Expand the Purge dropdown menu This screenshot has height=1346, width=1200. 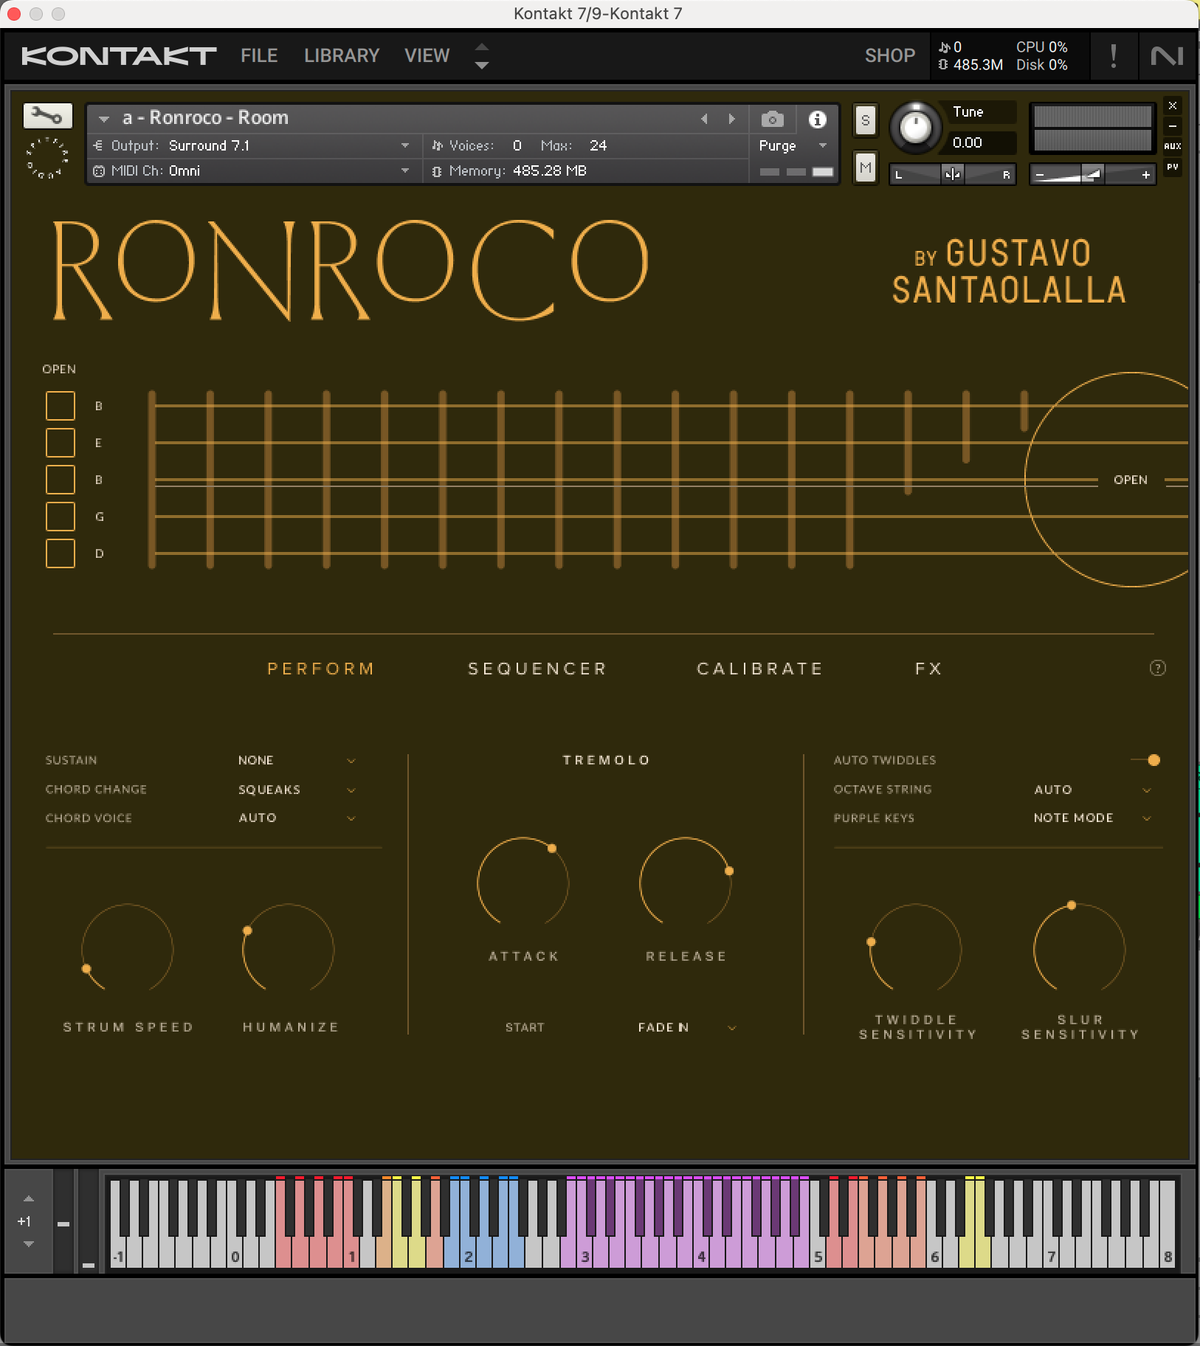tap(794, 146)
